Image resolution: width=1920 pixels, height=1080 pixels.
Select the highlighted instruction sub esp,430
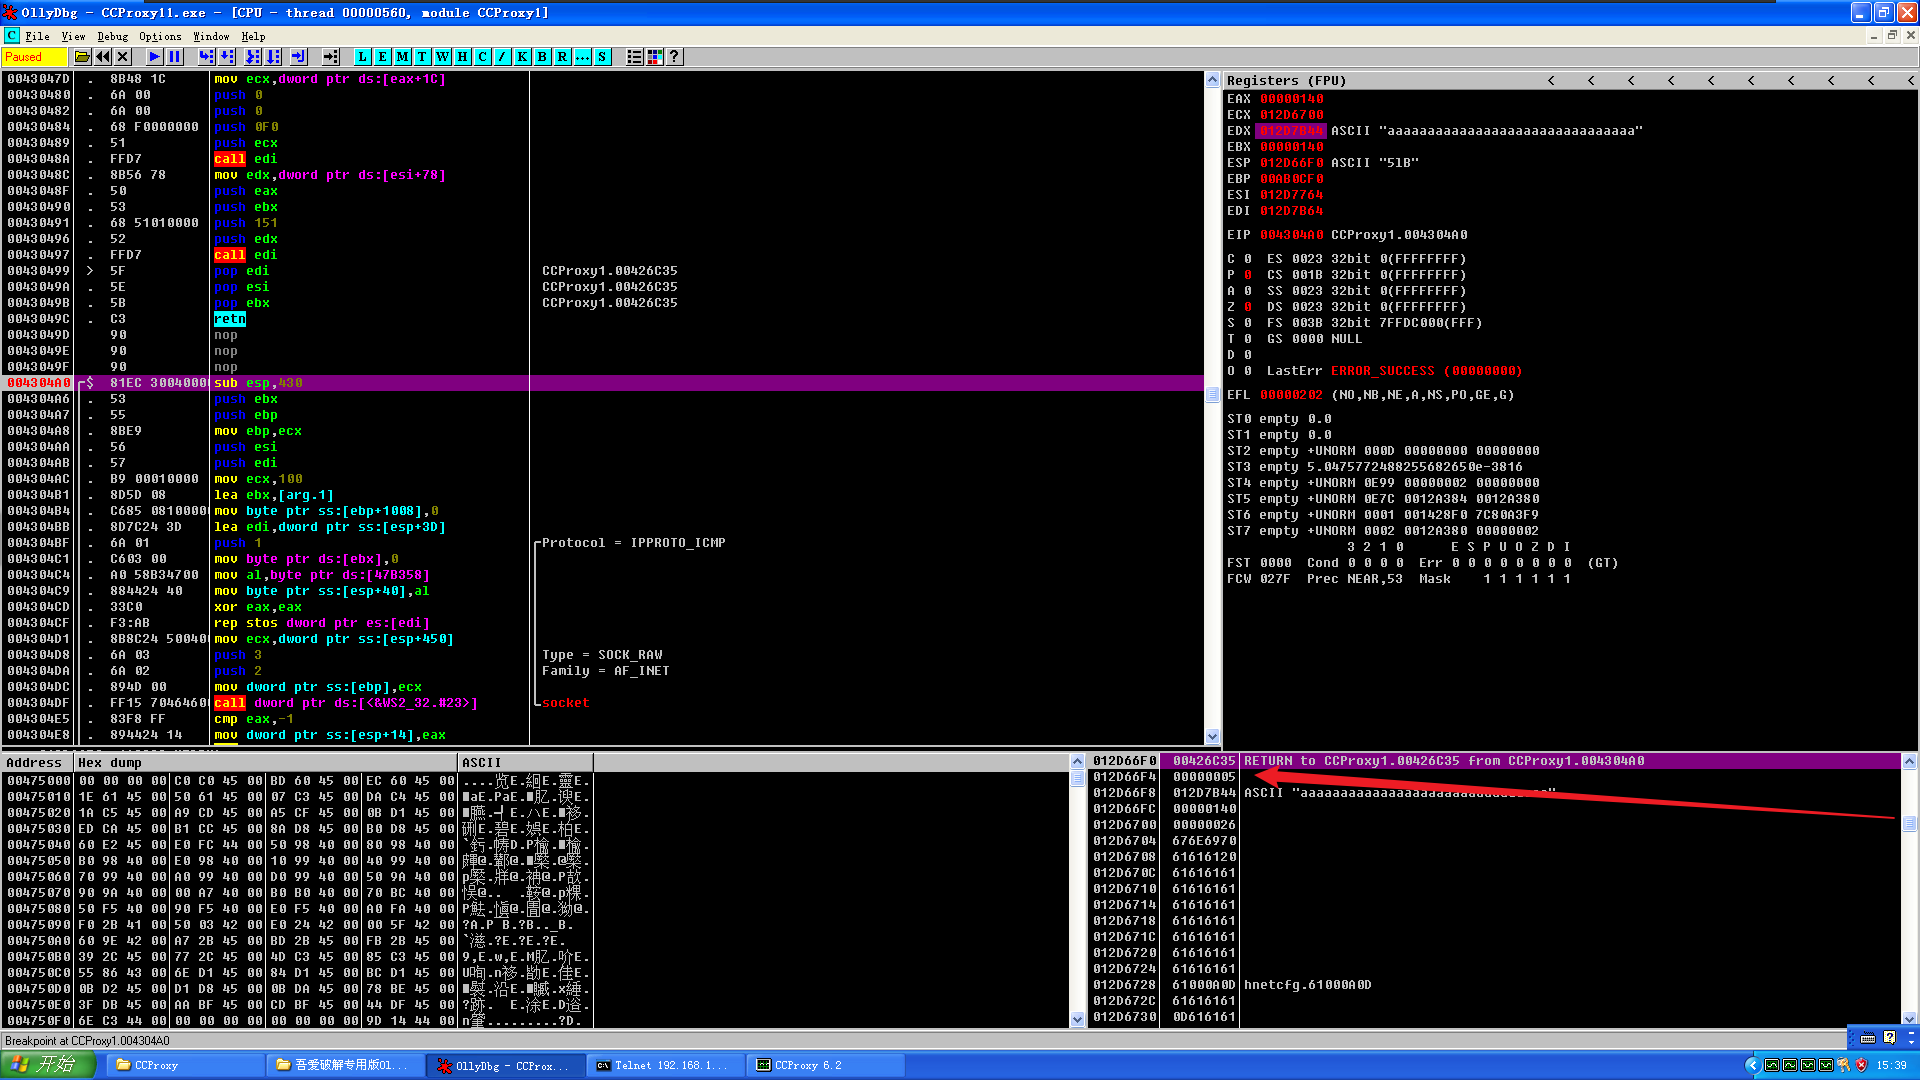coord(604,383)
